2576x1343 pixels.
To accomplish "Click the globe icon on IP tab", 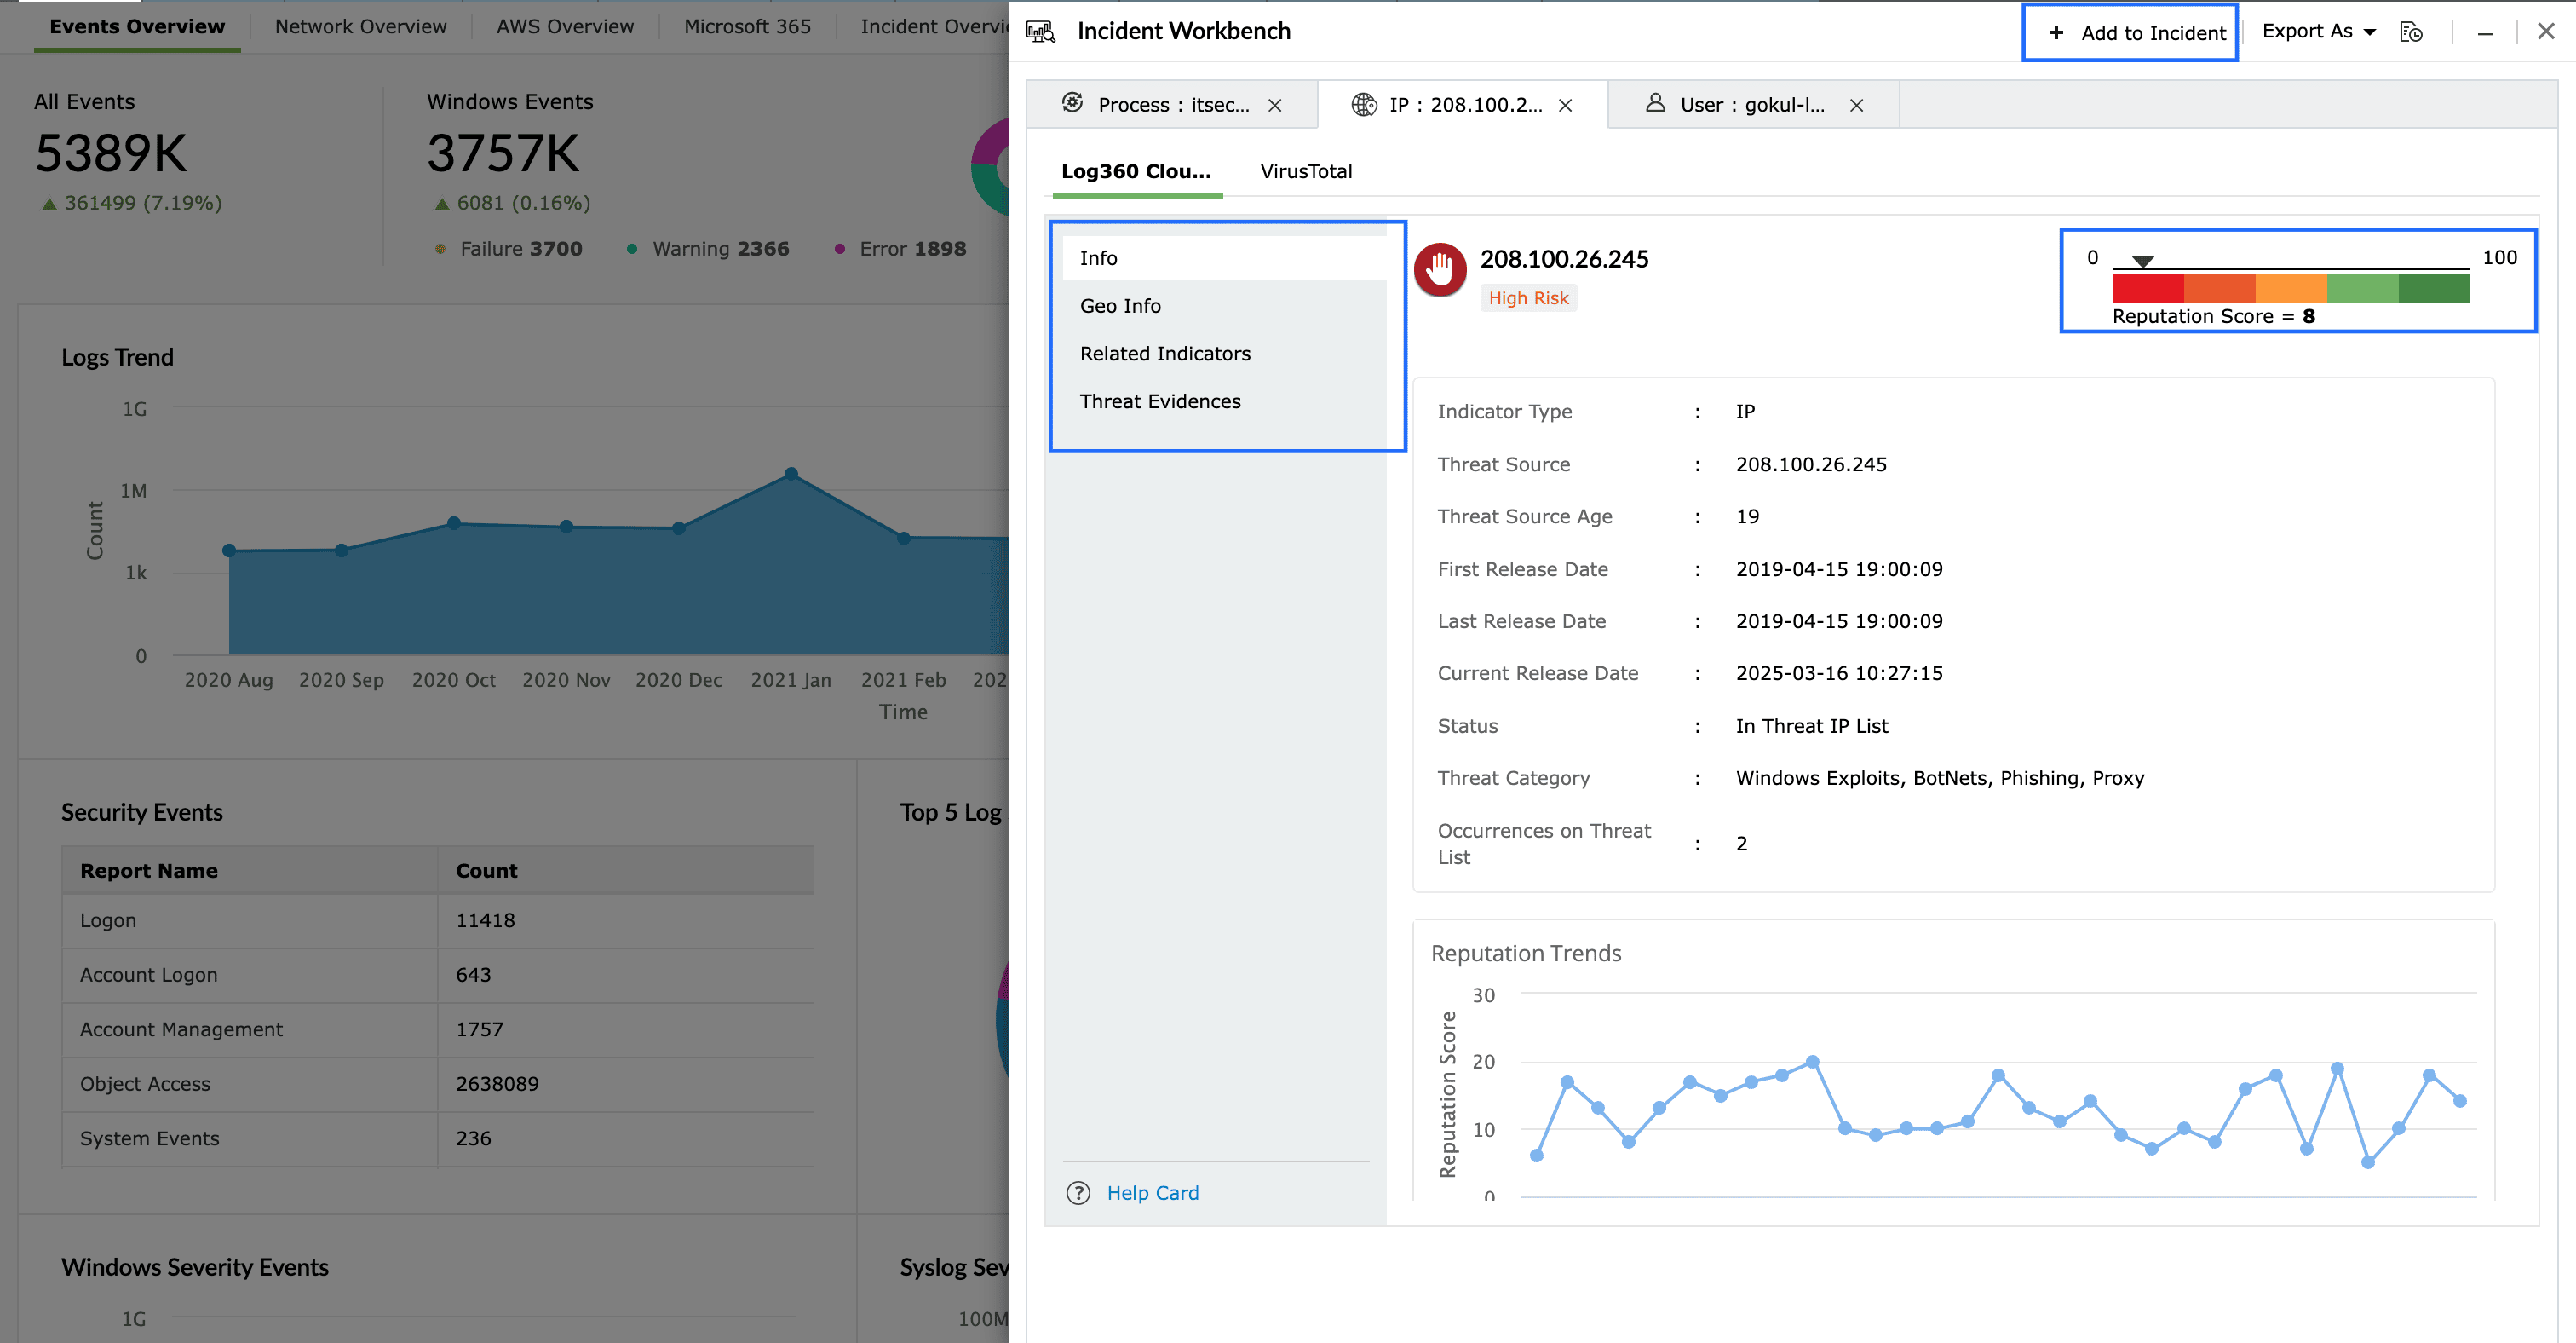I will 1363,104.
